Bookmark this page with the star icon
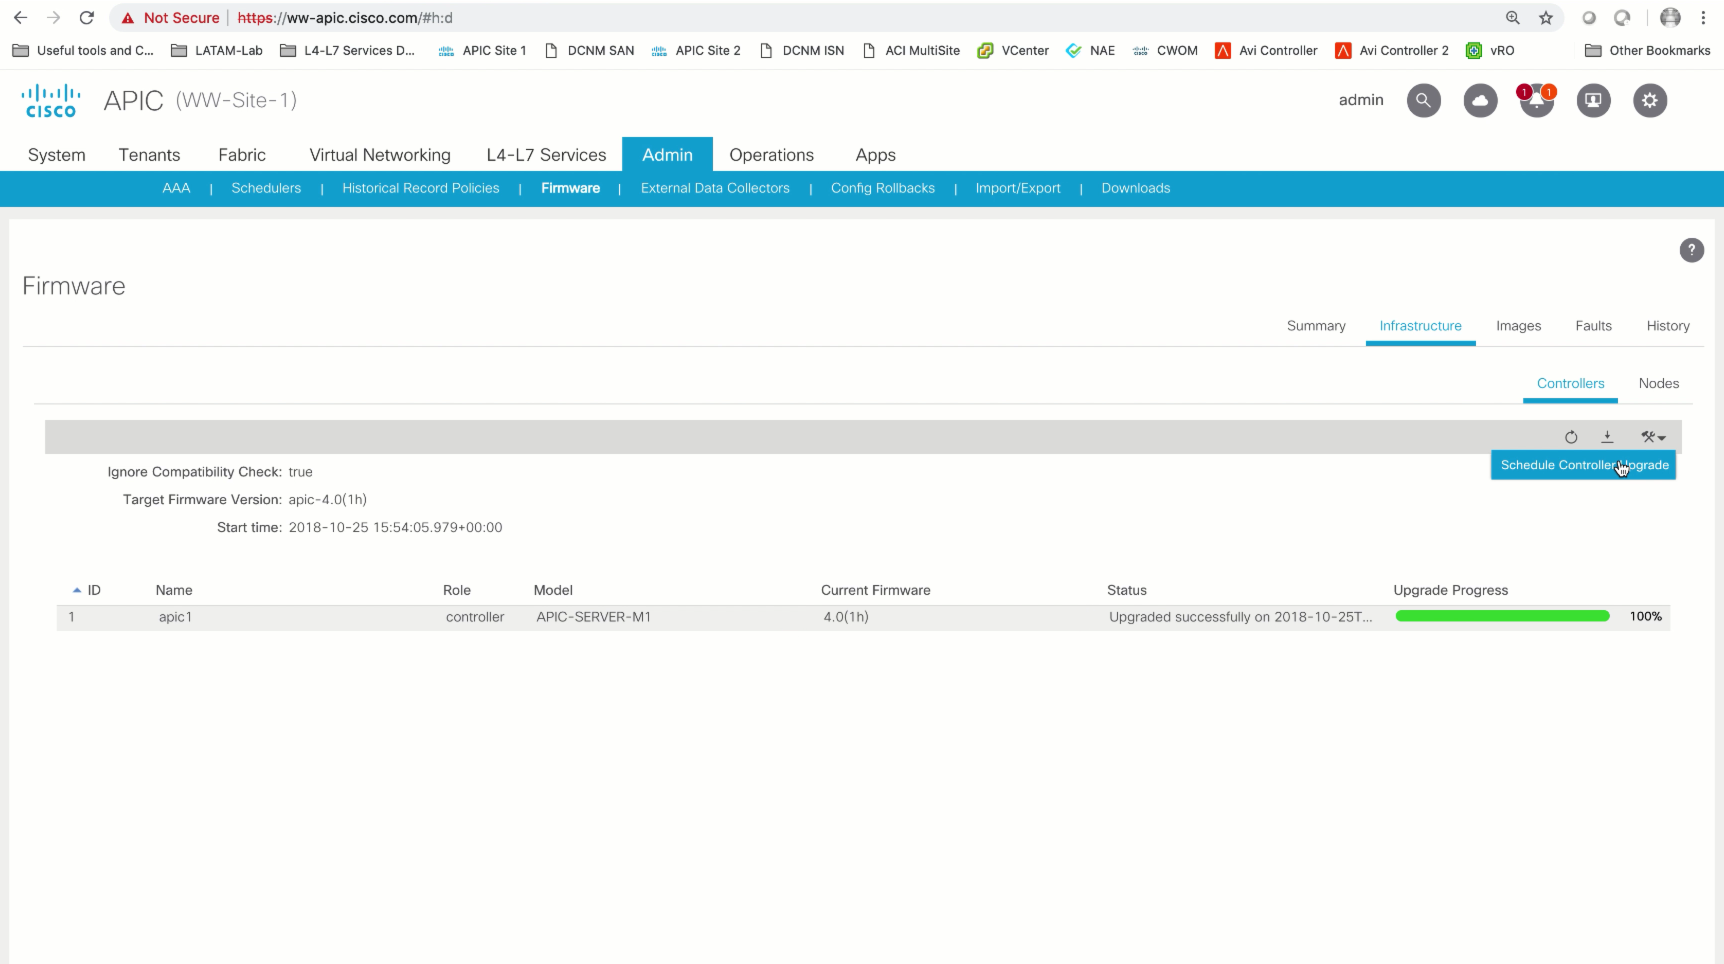The image size is (1724, 964). click(x=1546, y=17)
